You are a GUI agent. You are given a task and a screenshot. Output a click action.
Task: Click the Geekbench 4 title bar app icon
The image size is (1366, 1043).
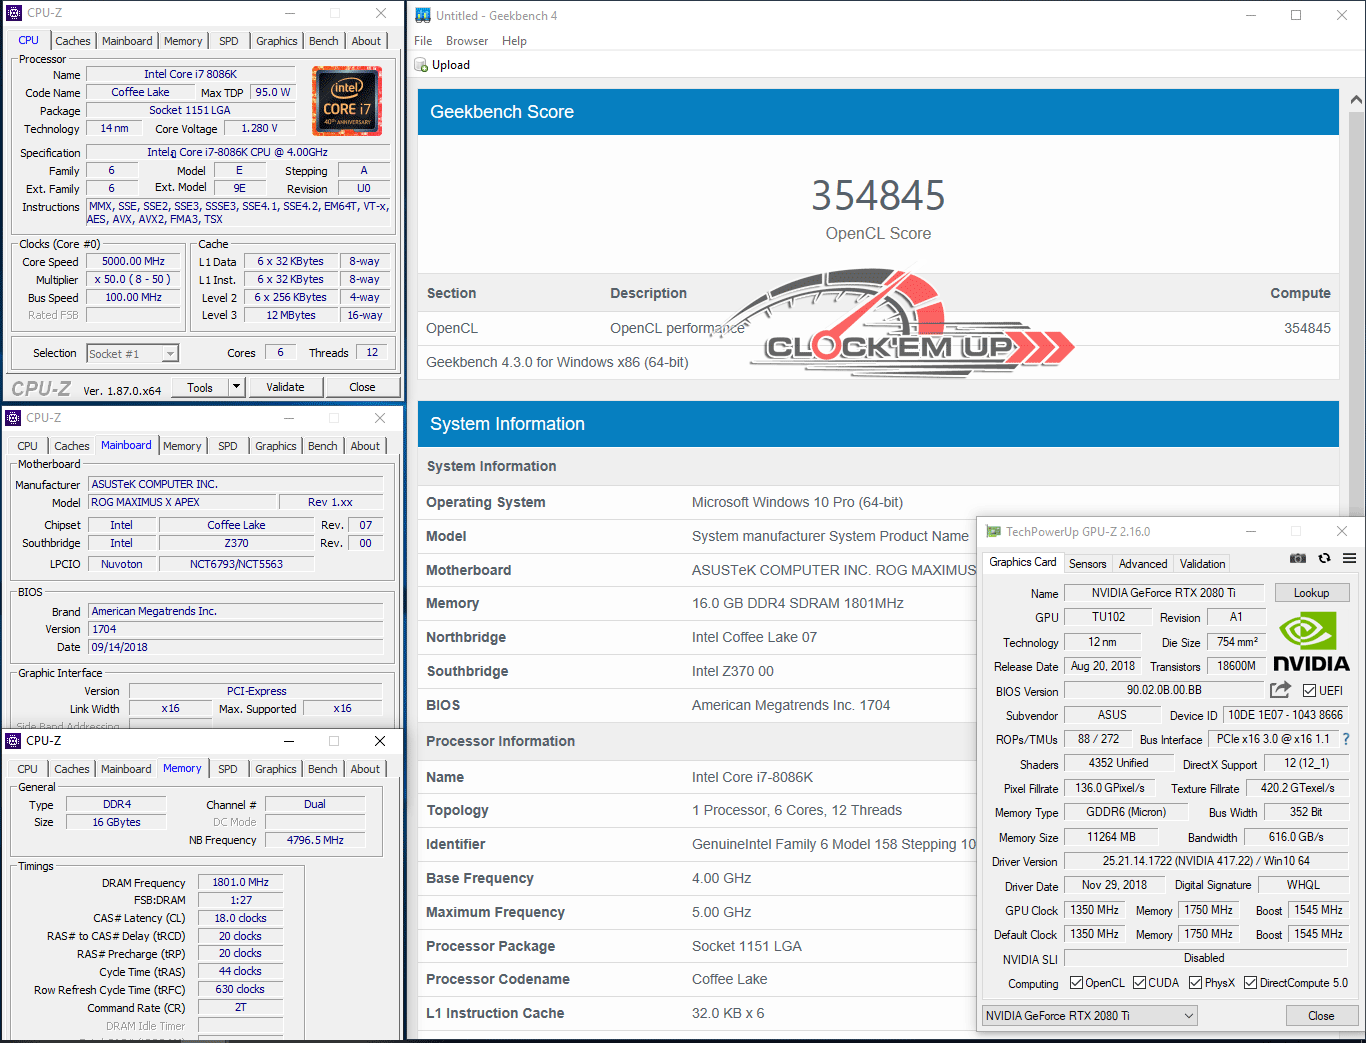[x=423, y=15]
